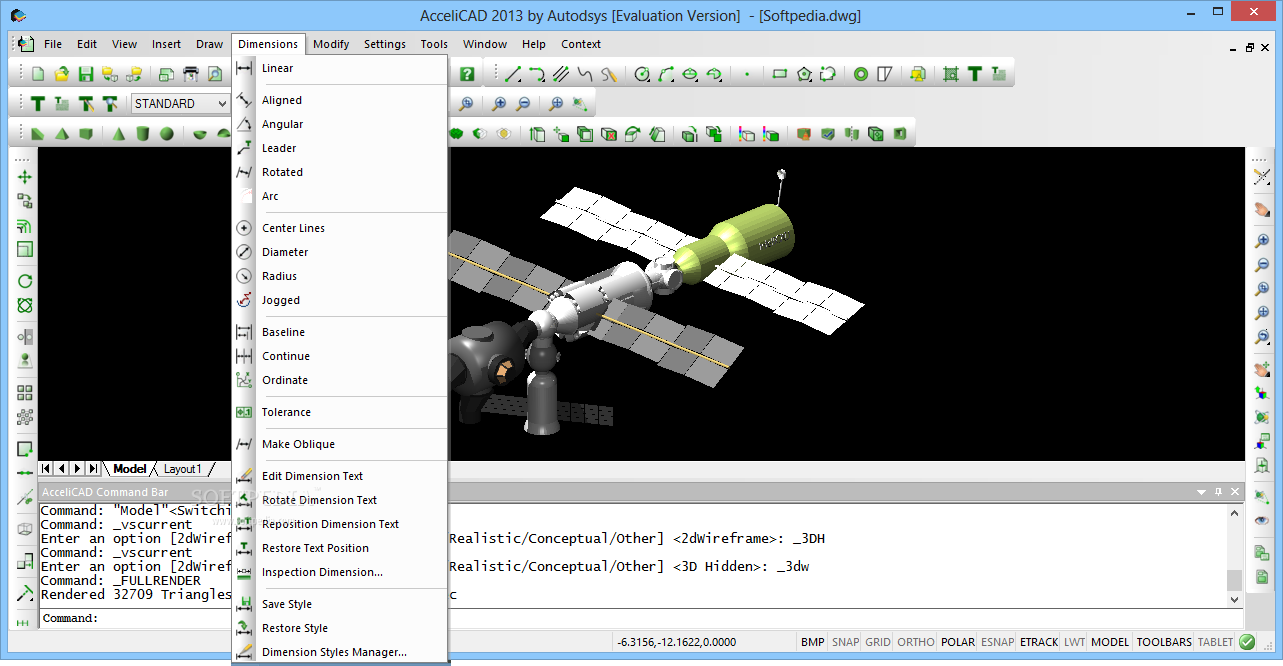The image size is (1283, 666).
Task: Select the Spline curve tool
Action: (585, 74)
